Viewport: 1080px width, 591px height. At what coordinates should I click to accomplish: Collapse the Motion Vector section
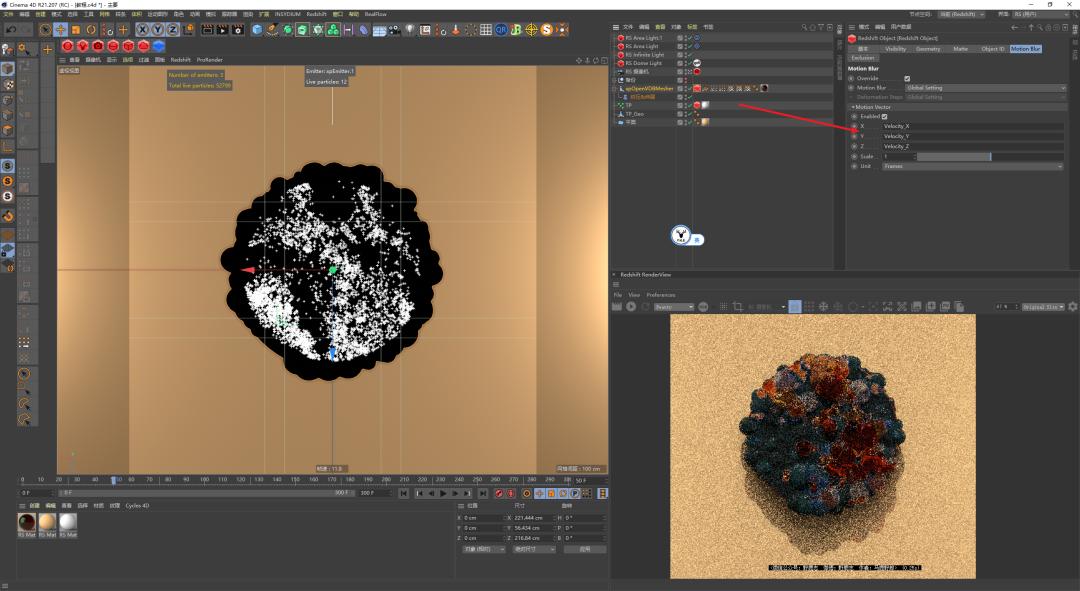pyautogui.click(x=852, y=107)
